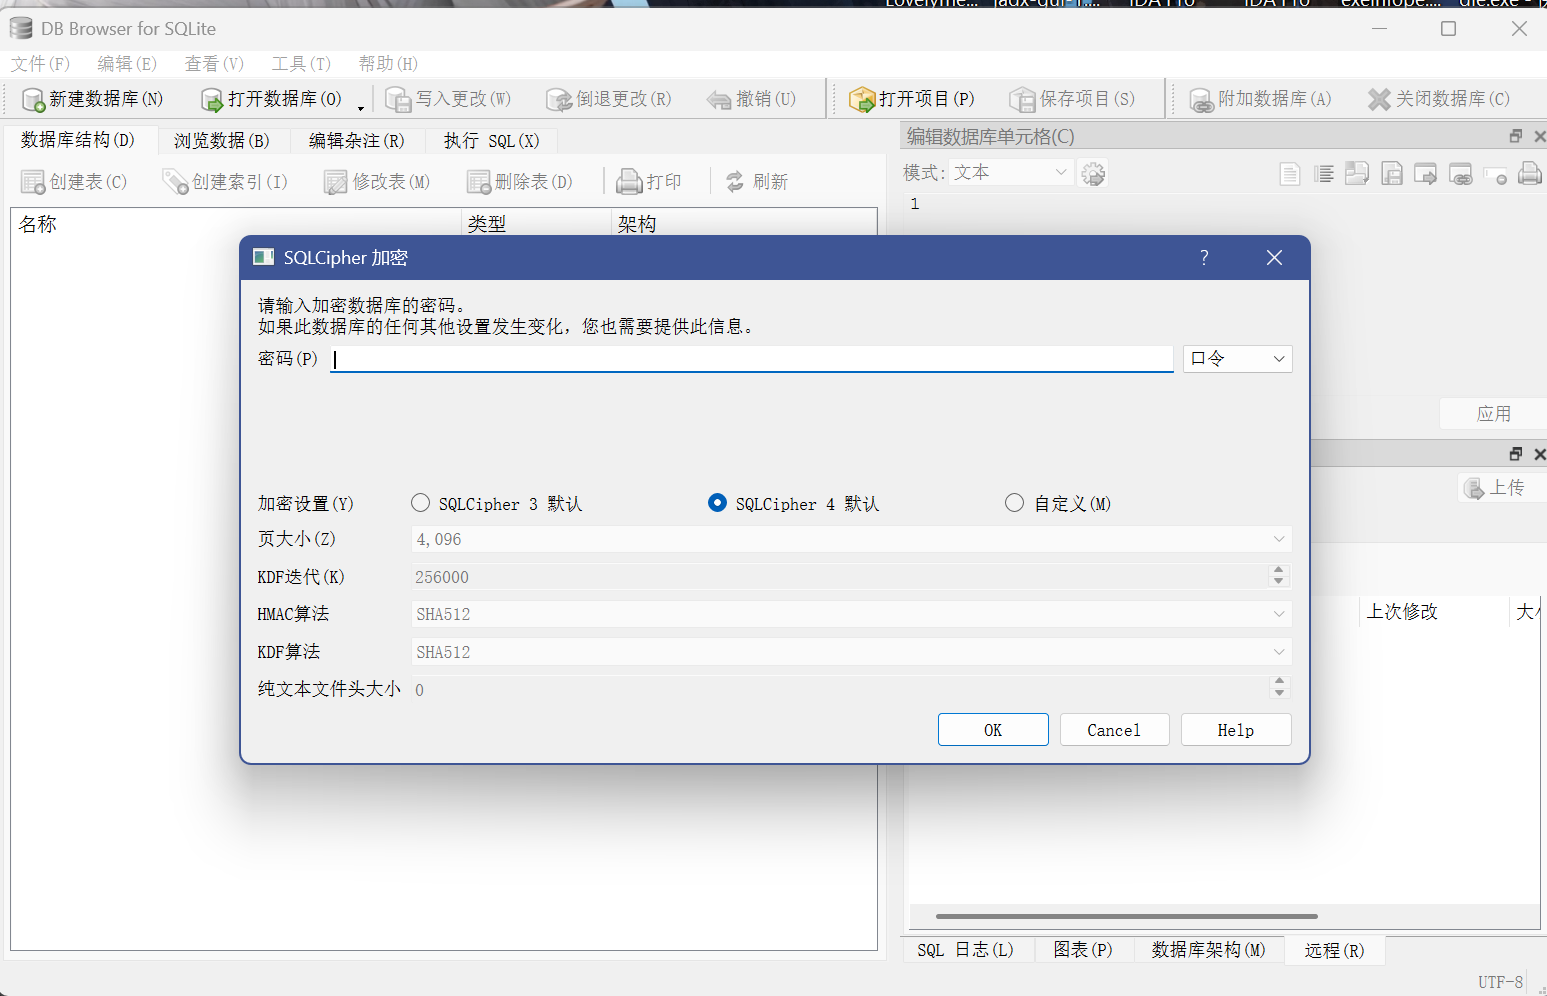Click the horizontal scrollbar in right panel

click(x=1126, y=916)
